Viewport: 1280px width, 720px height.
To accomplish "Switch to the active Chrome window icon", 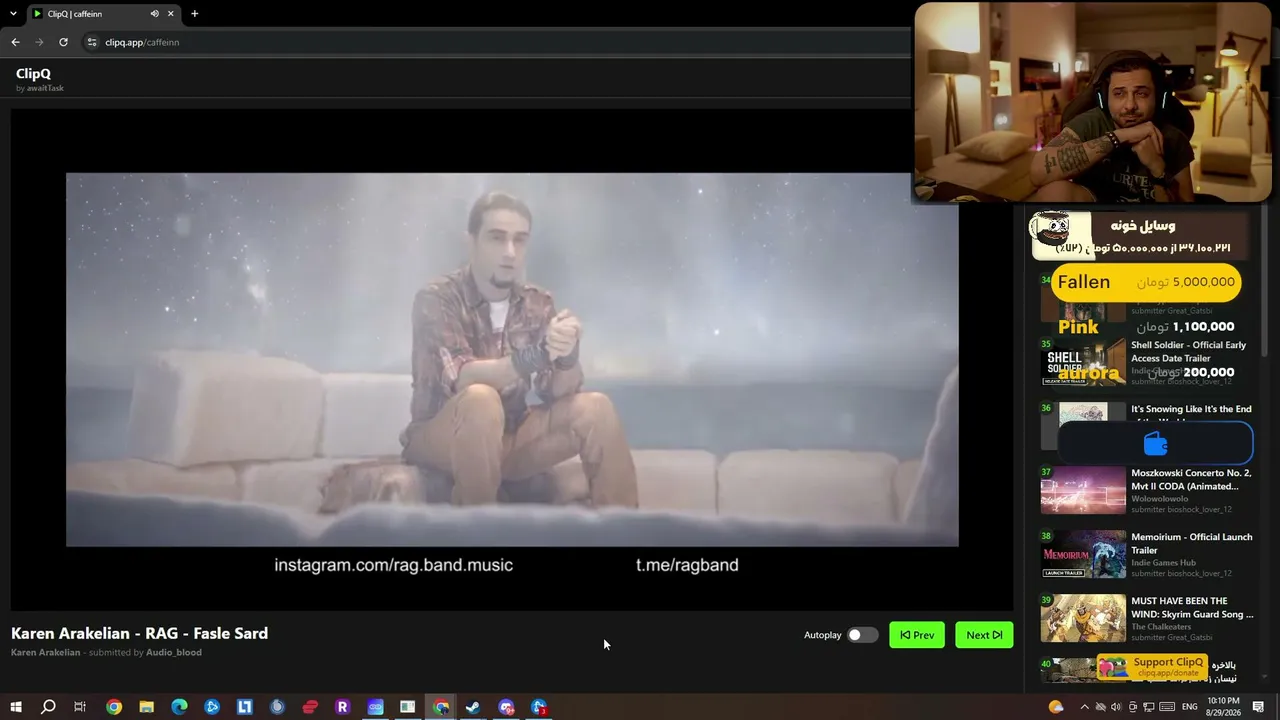I will coord(440,707).
